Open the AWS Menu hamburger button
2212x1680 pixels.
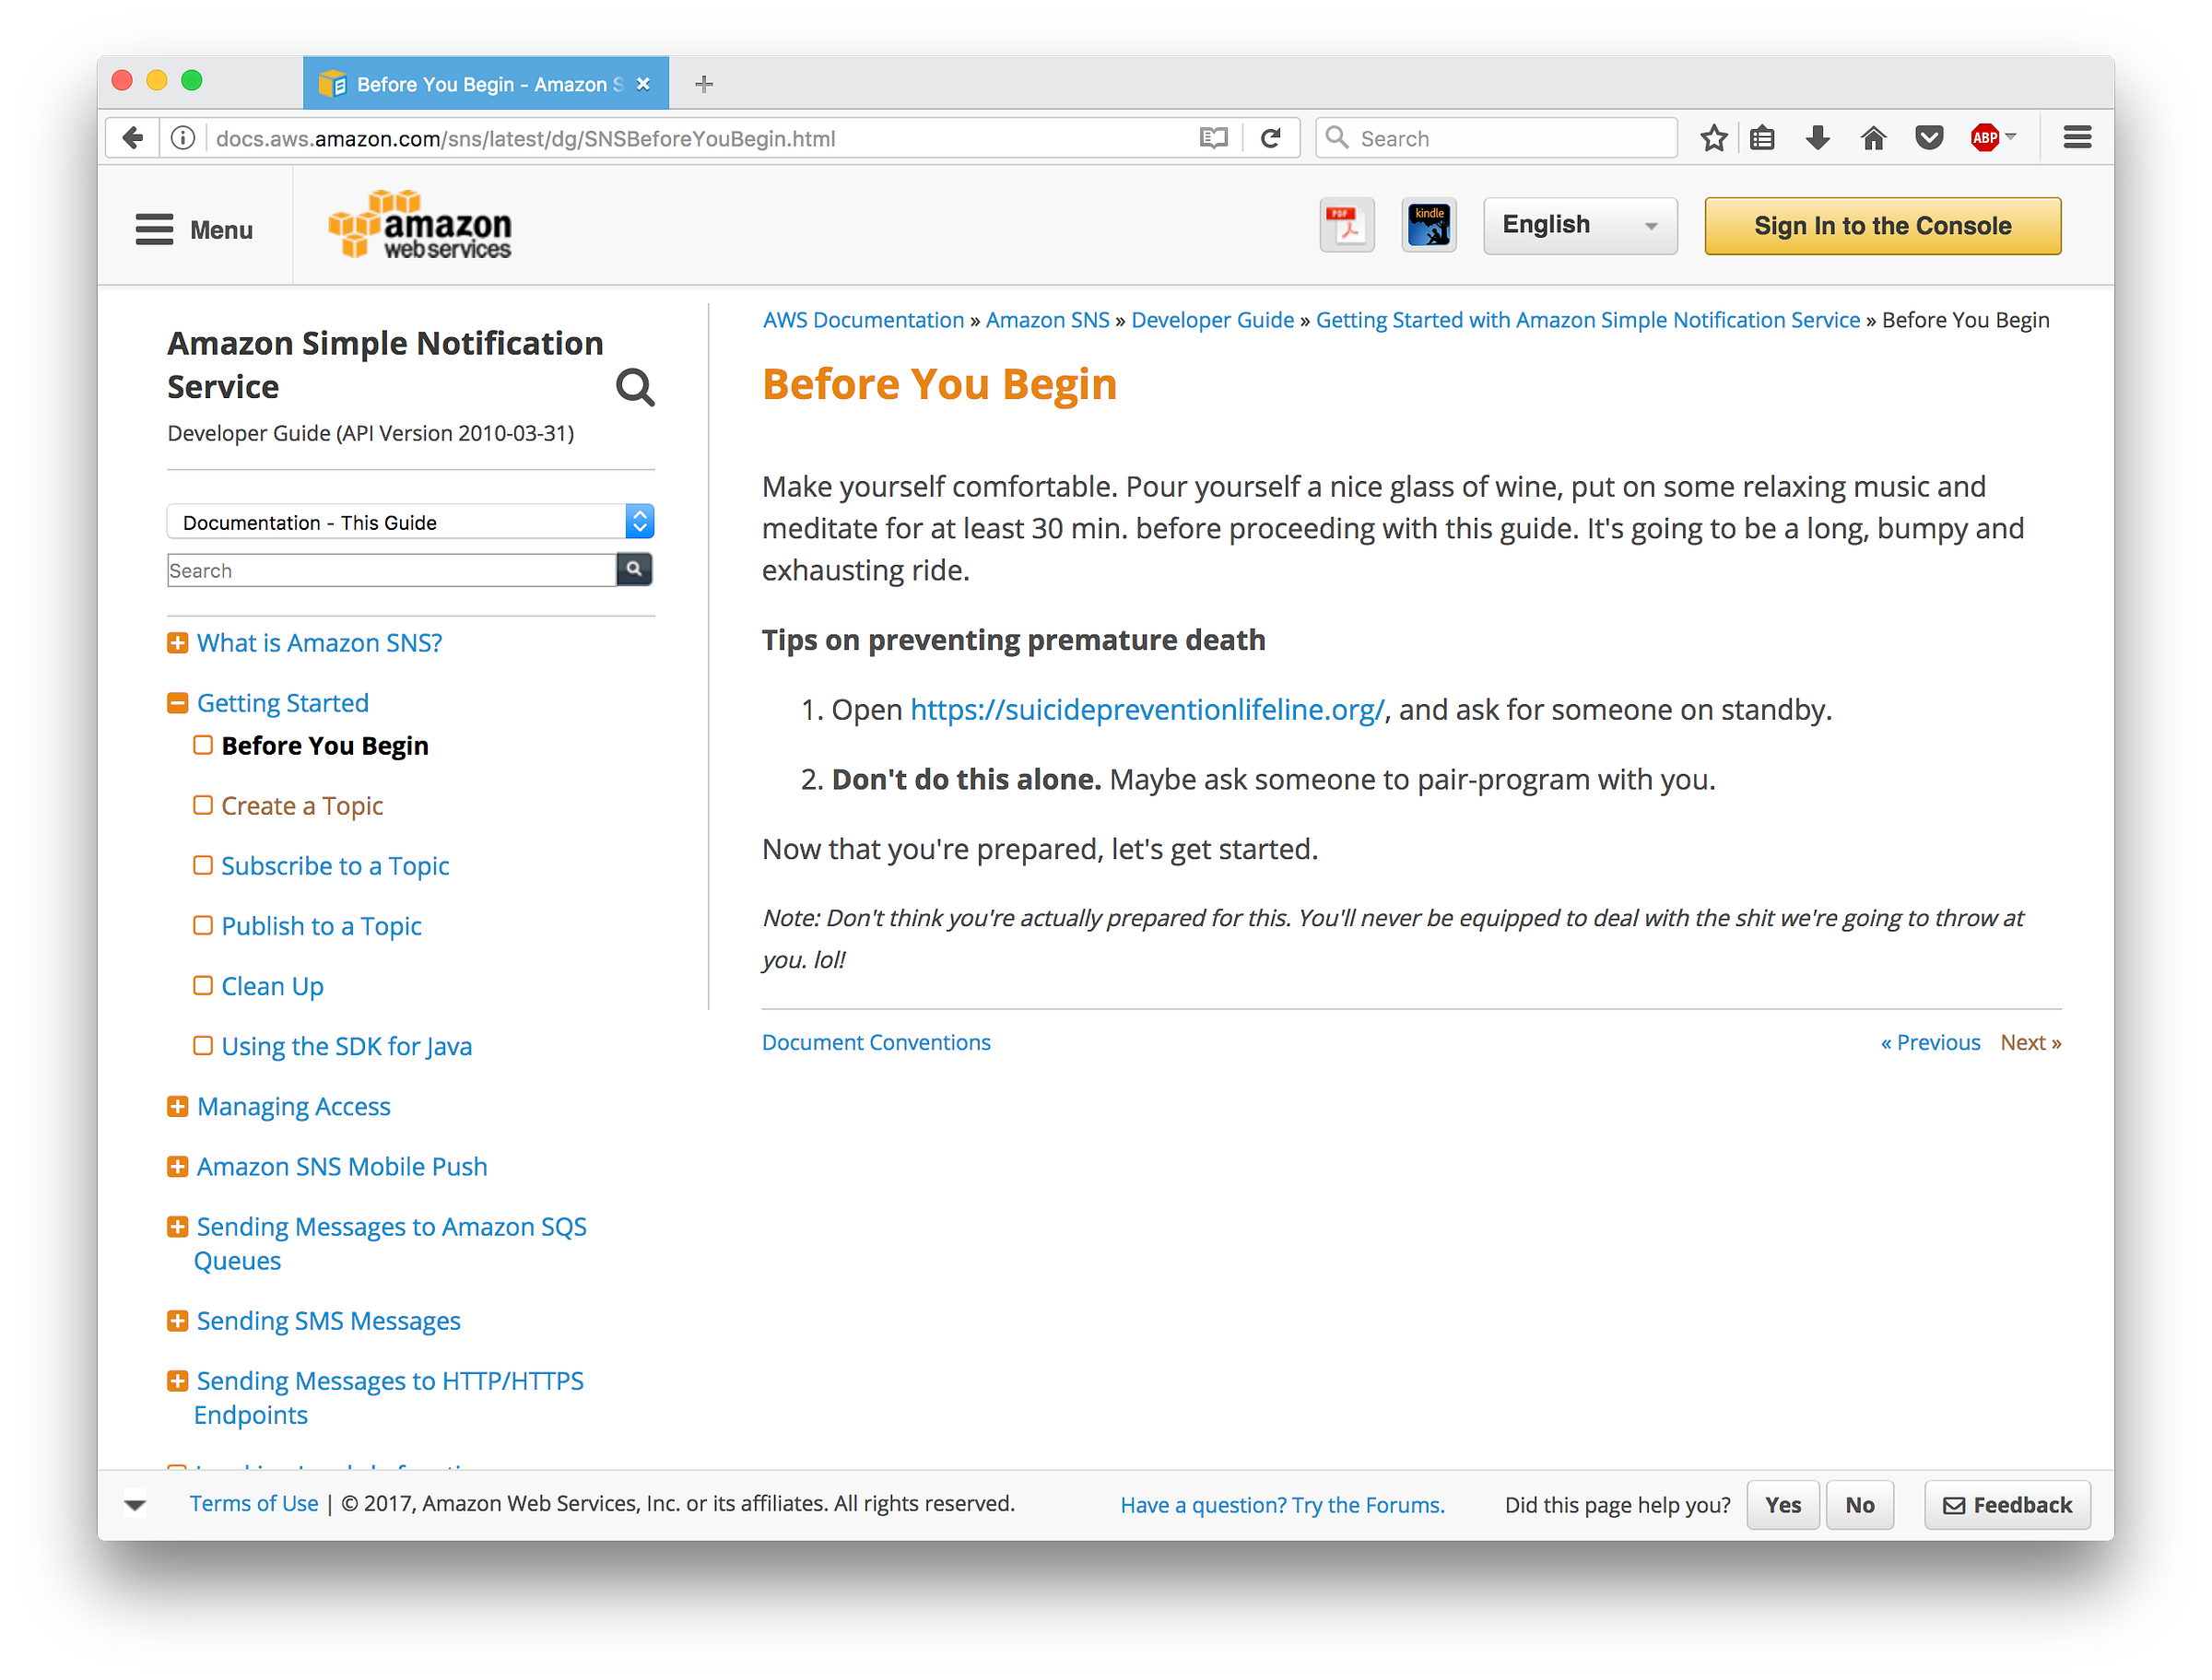tap(195, 230)
